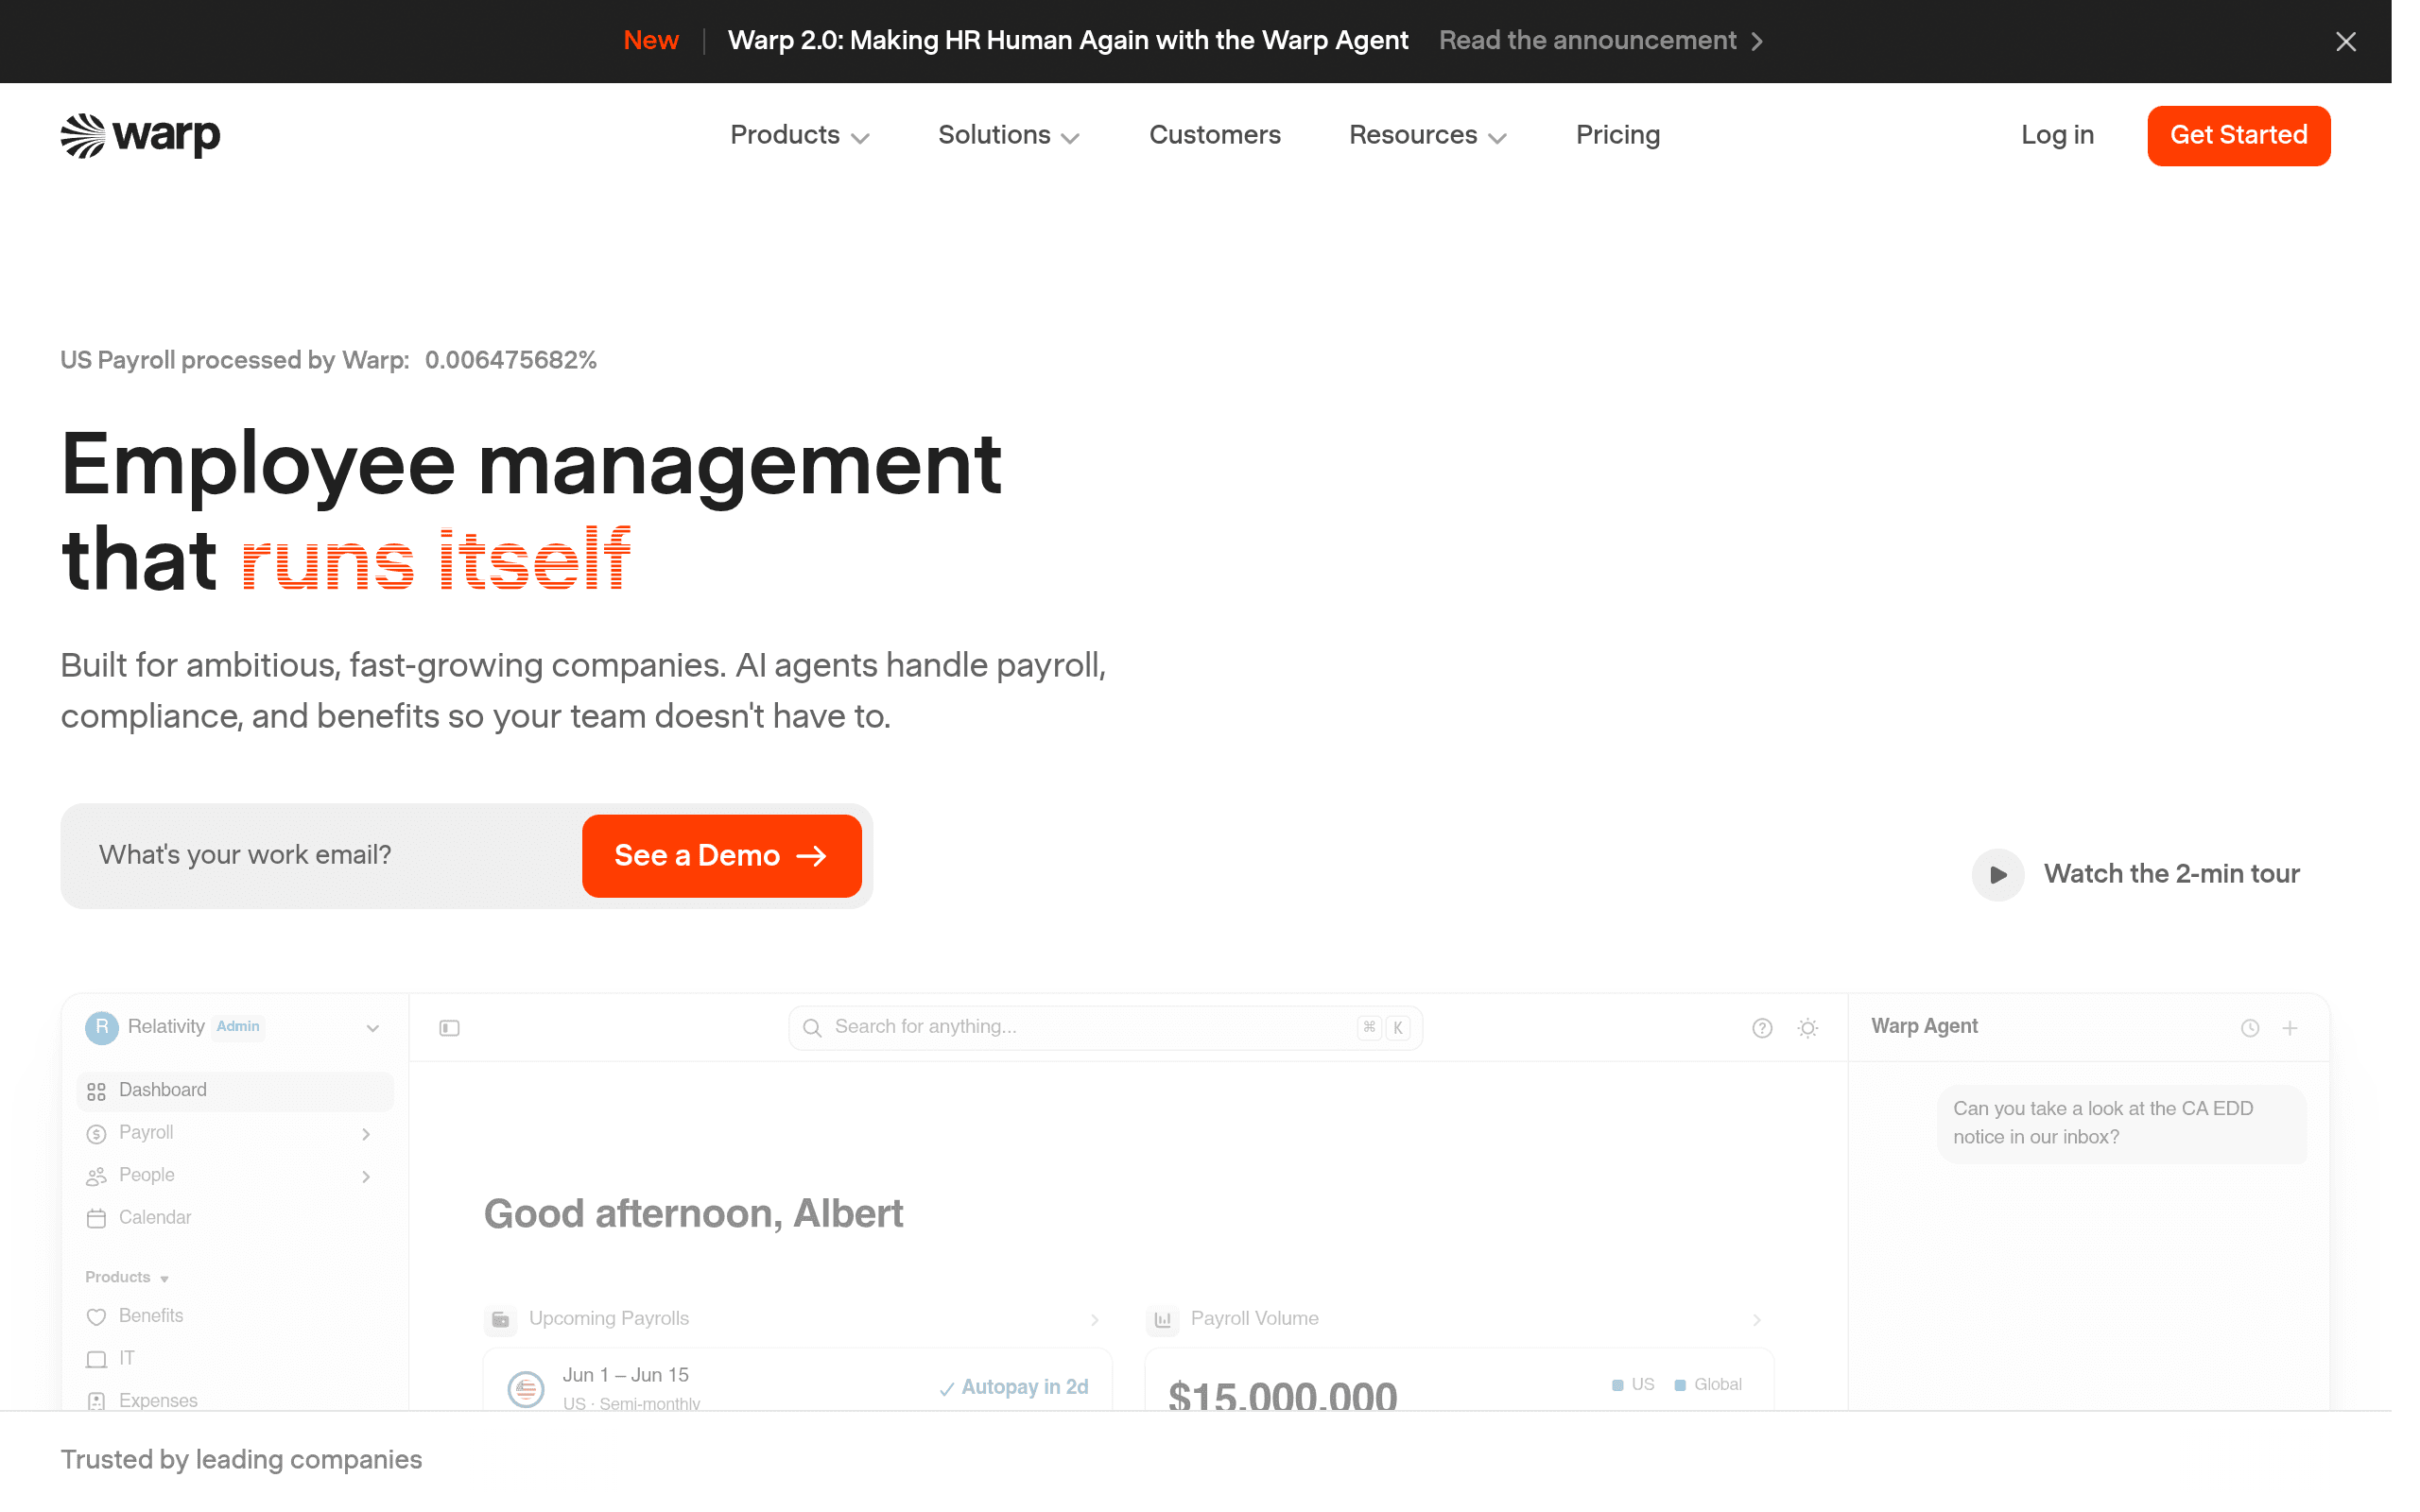This screenshot has height=1512, width=2420.
Task: Click the Search for anything field
Action: (x=1105, y=1027)
